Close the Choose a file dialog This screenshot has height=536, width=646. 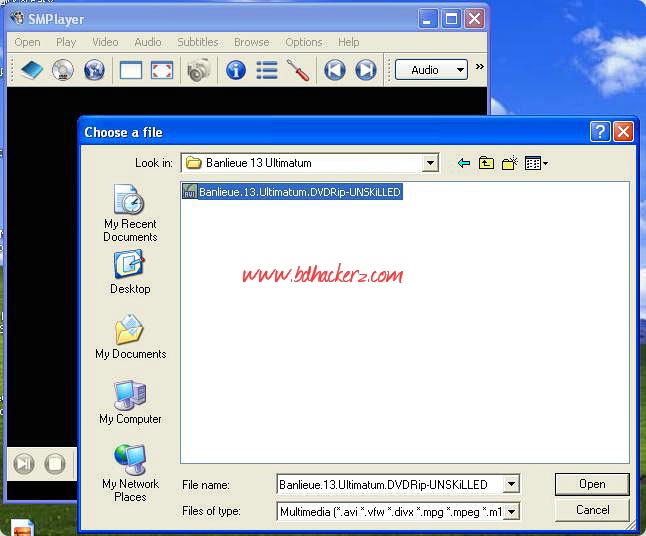pyautogui.click(x=623, y=132)
